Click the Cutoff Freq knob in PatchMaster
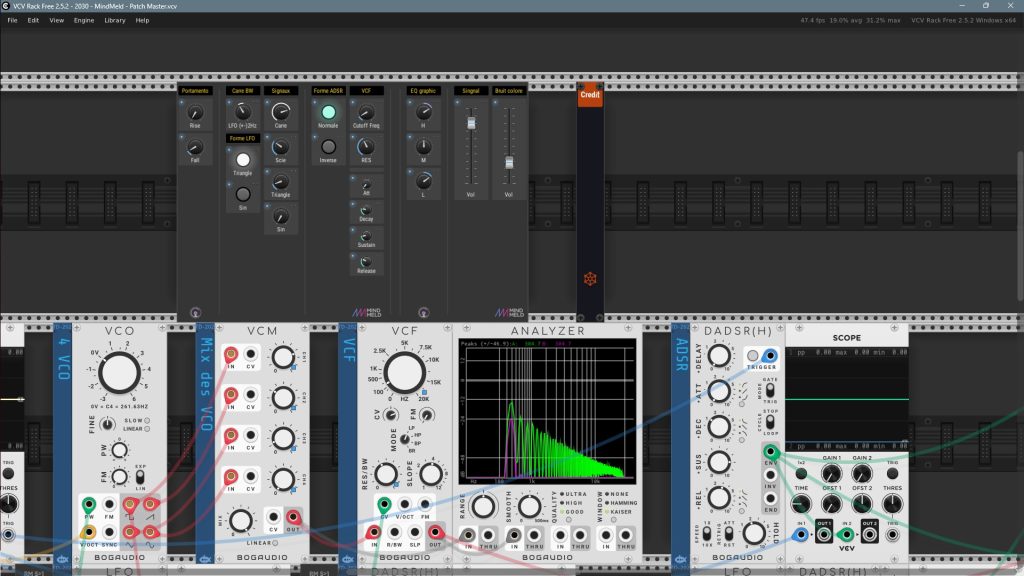The image size is (1024, 576). [x=366, y=112]
